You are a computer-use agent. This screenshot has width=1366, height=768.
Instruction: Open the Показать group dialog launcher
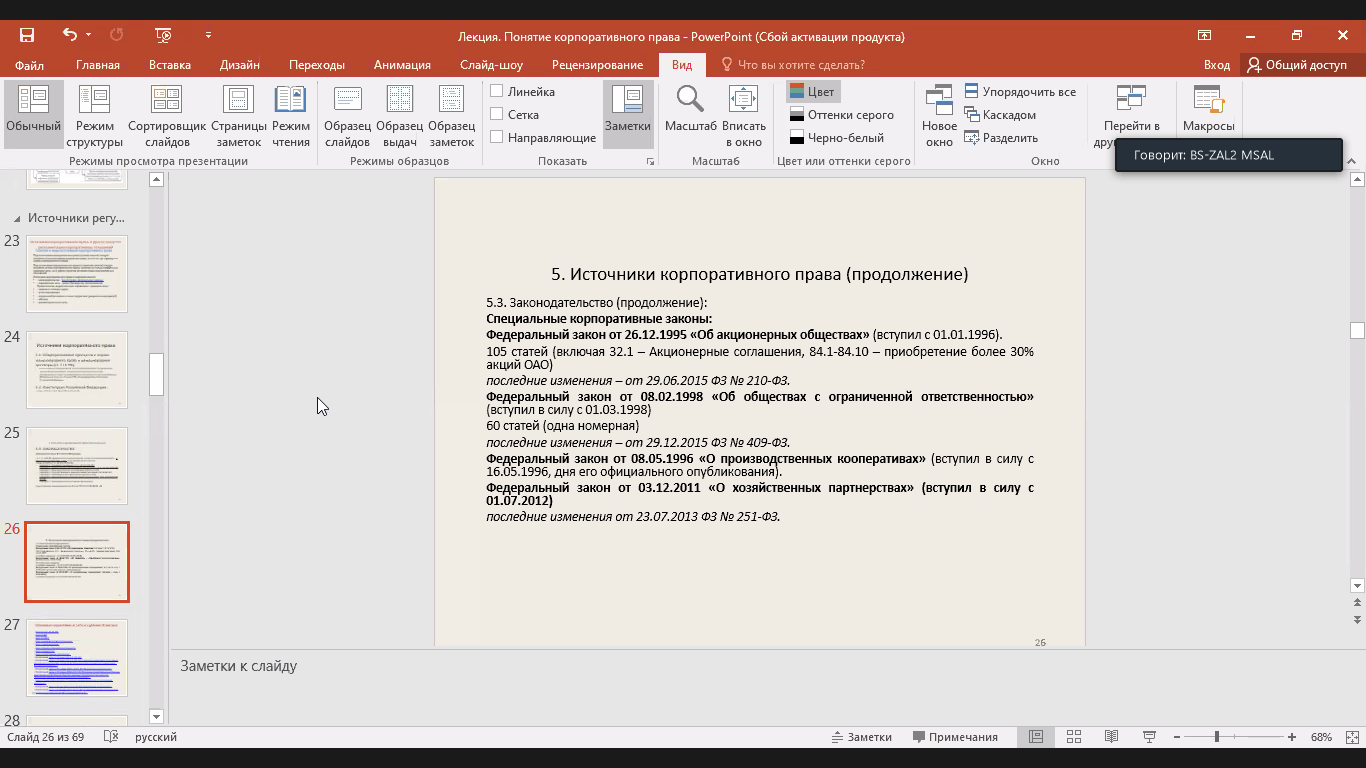pos(651,161)
